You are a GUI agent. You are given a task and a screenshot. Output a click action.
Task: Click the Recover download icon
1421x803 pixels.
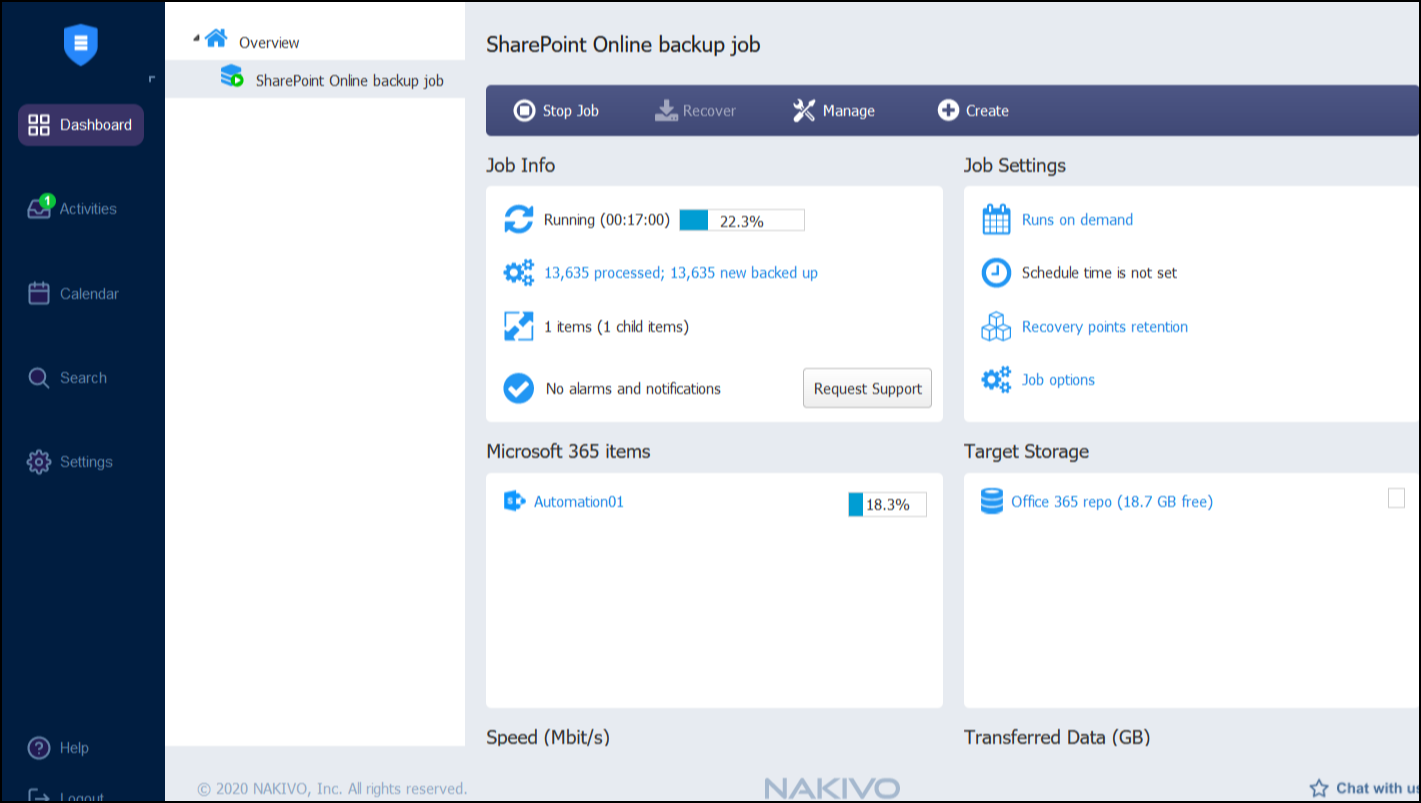(666, 110)
